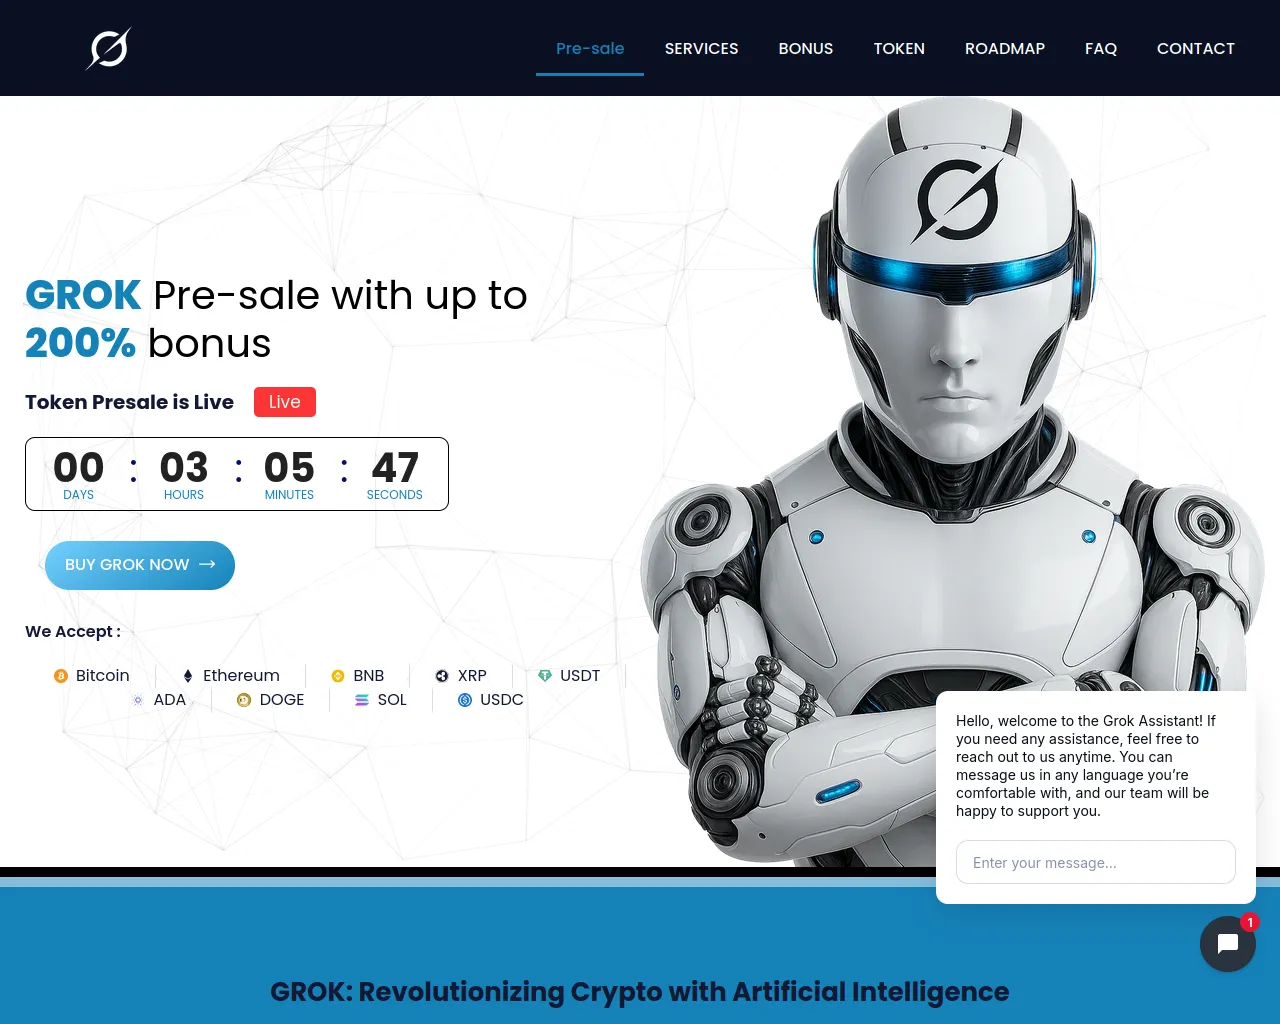The height and width of the screenshot is (1024, 1280).
Task: Open the BONUS menu item
Action: pyautogui.click(x=806, y=48)
